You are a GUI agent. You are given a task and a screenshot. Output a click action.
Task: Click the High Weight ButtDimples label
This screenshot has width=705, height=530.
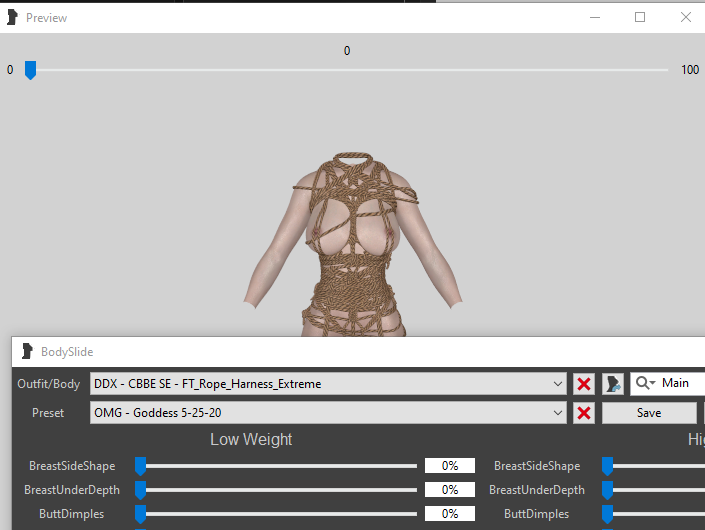[536, 514]
